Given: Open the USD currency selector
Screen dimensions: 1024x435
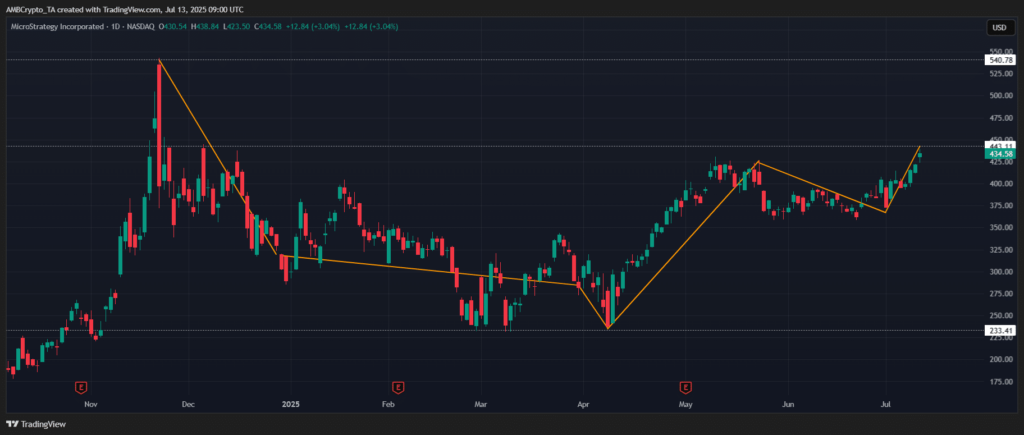Looking at the screenshot, I should pyautogui.click(x=998, y=27).
